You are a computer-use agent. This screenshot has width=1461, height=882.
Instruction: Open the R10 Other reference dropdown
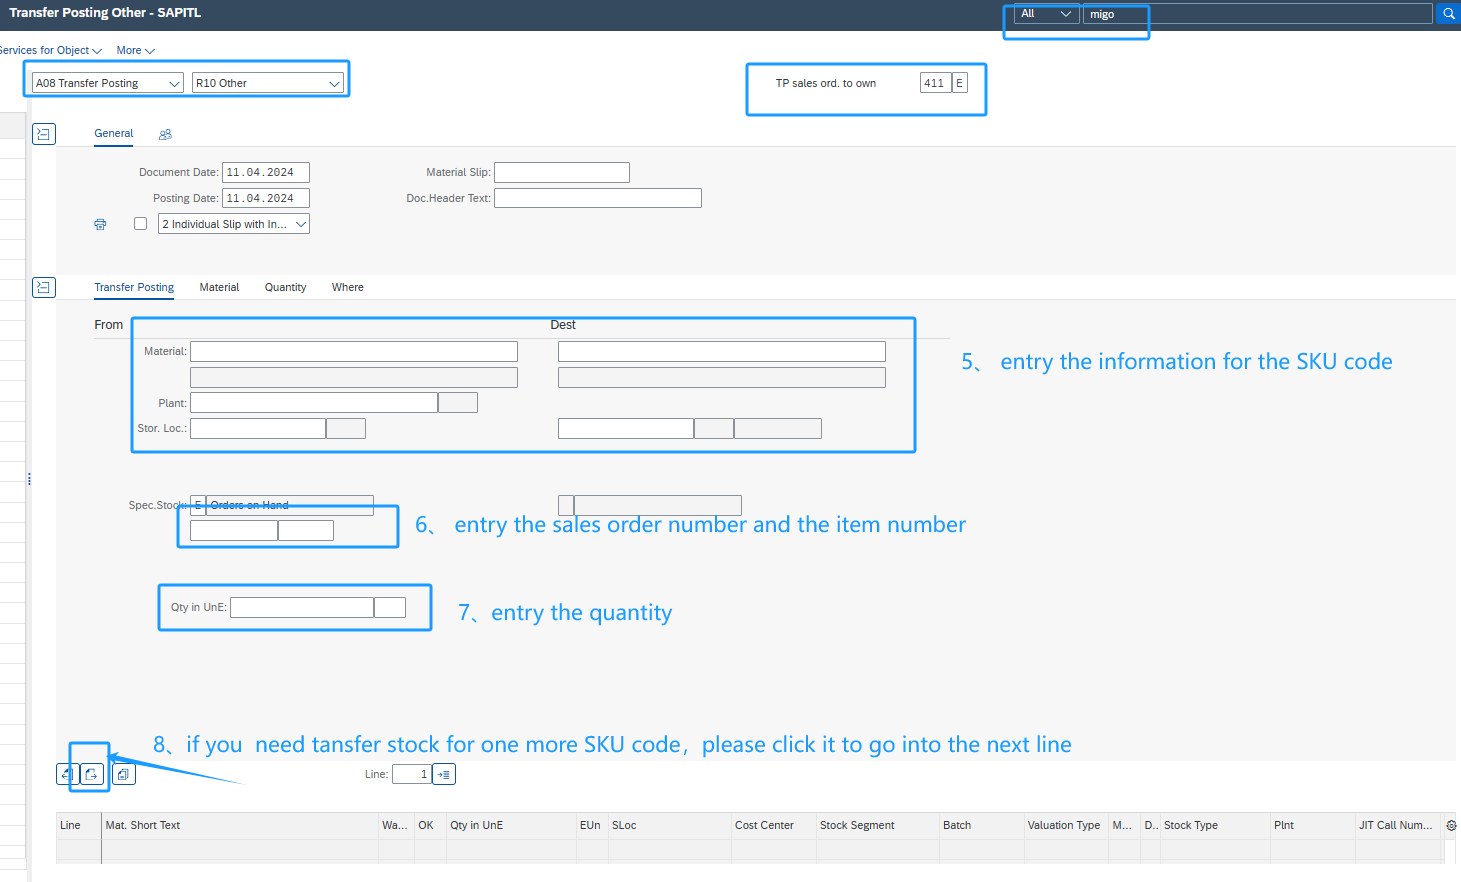pos(268,83)
